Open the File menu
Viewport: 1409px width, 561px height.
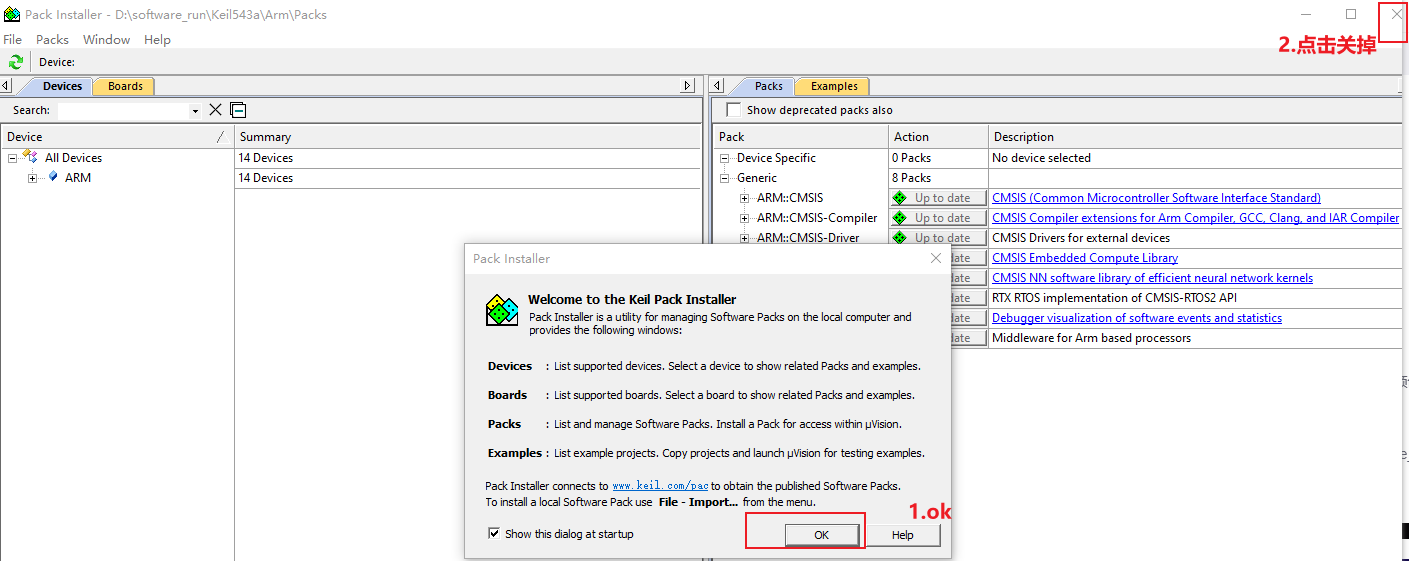point(12,39)
